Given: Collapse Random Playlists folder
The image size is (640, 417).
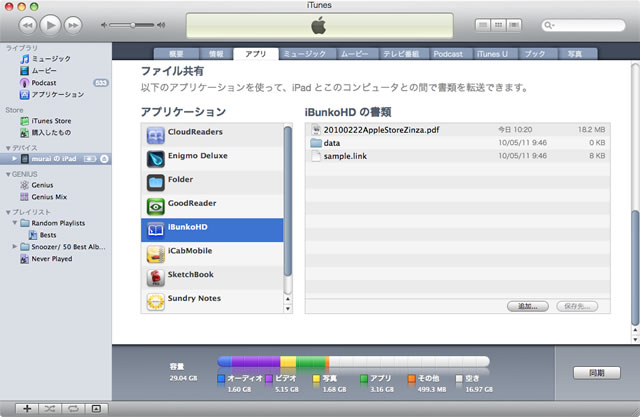Looking at the screenshot, I should pos(15,223).
